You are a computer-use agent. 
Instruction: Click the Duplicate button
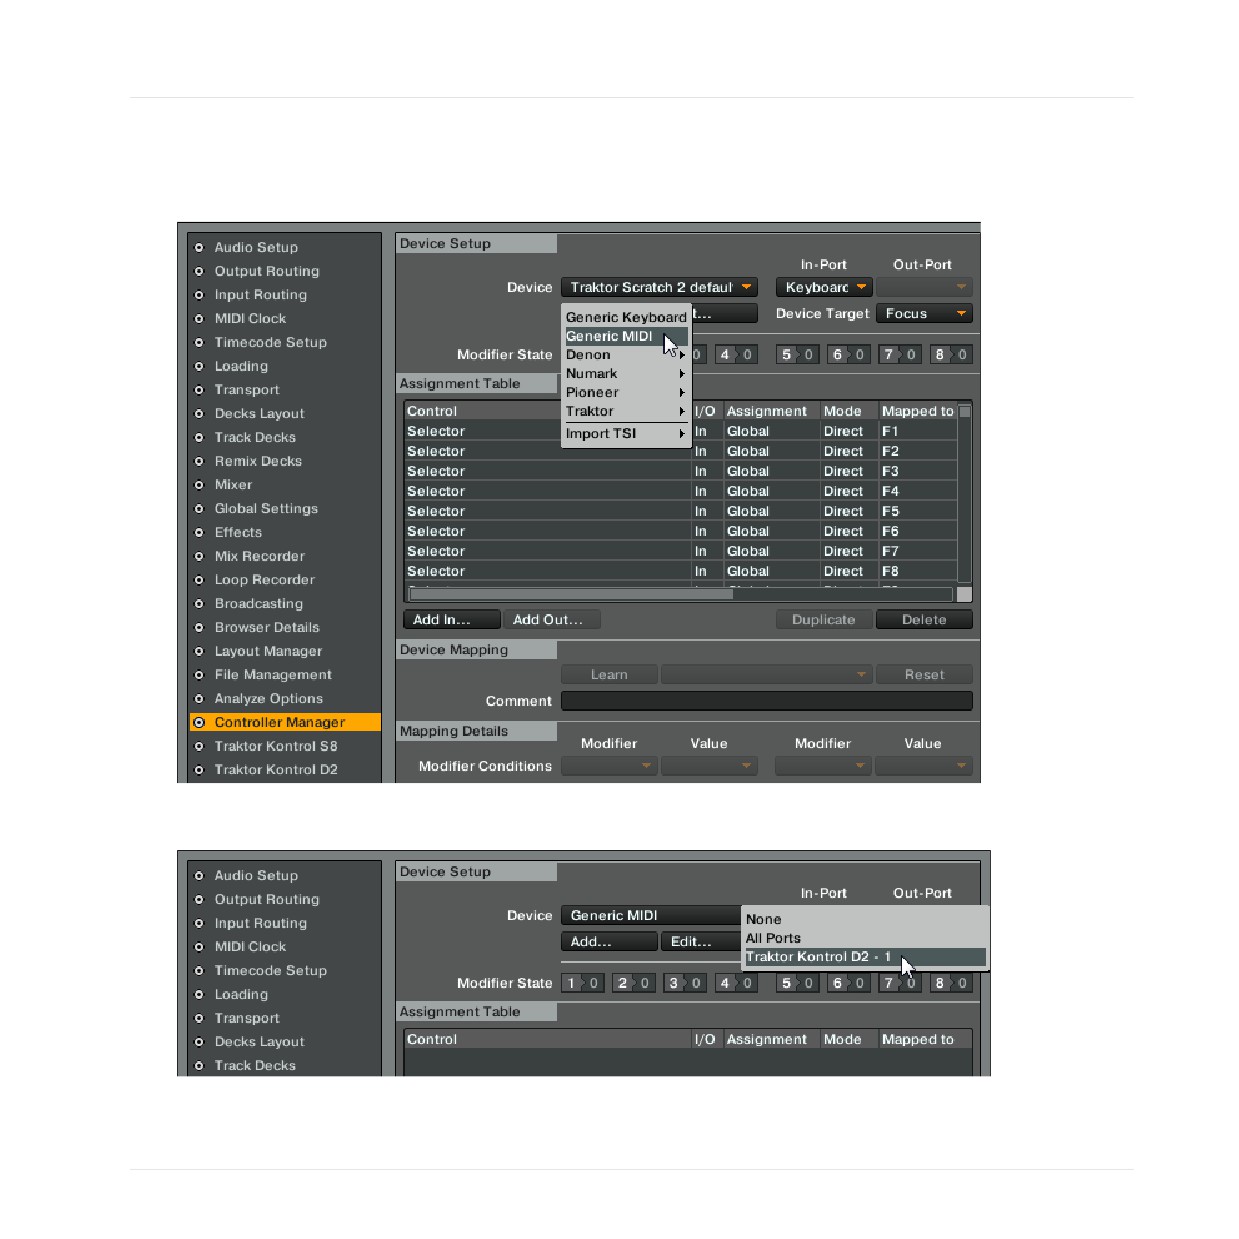824,620
